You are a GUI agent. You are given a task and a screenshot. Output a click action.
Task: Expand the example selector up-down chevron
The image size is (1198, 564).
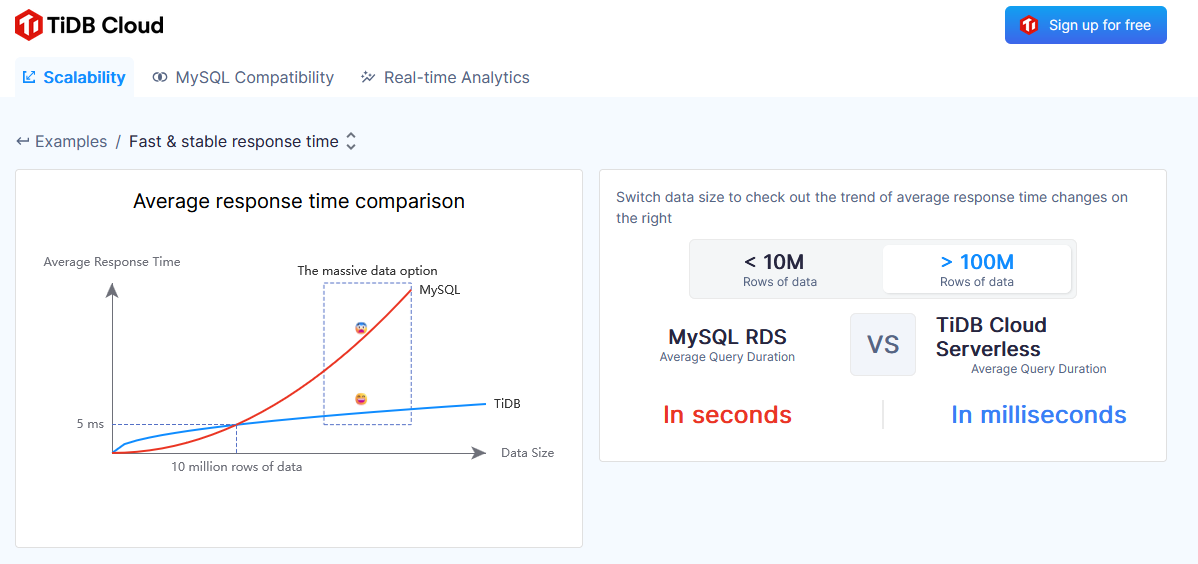pyautogui.click(x=351, y=141)
